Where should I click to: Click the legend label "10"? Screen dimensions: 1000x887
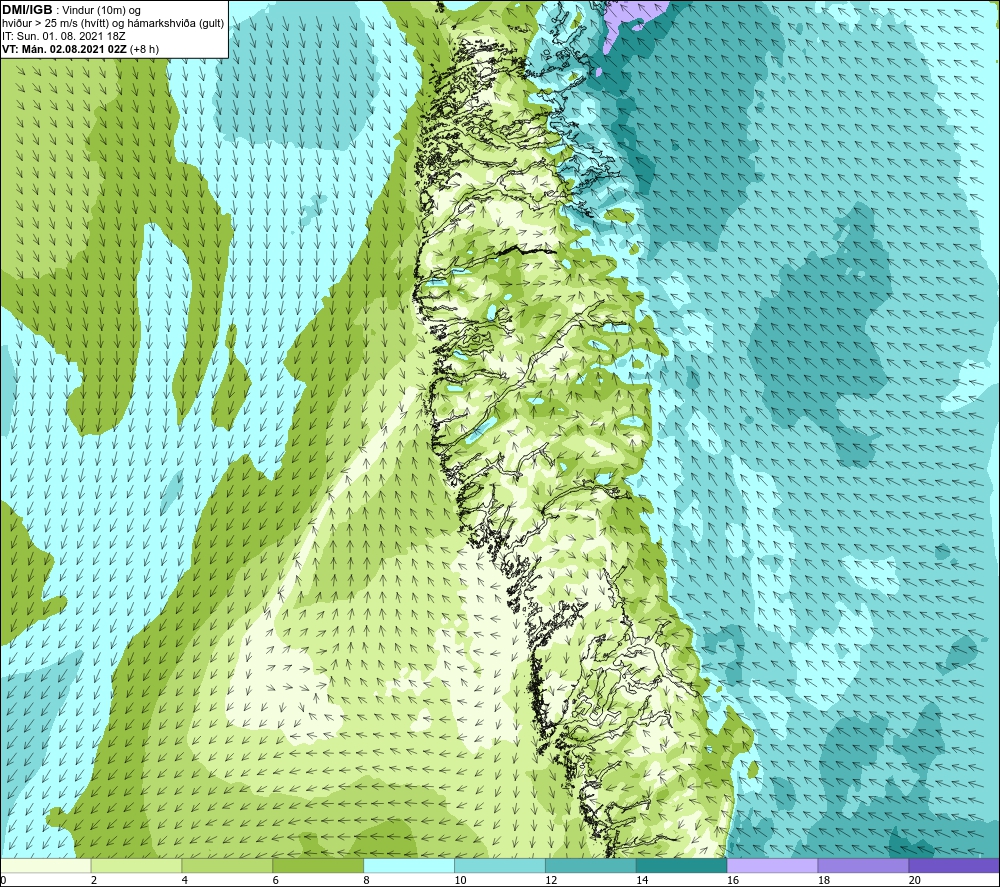(460, 880)
